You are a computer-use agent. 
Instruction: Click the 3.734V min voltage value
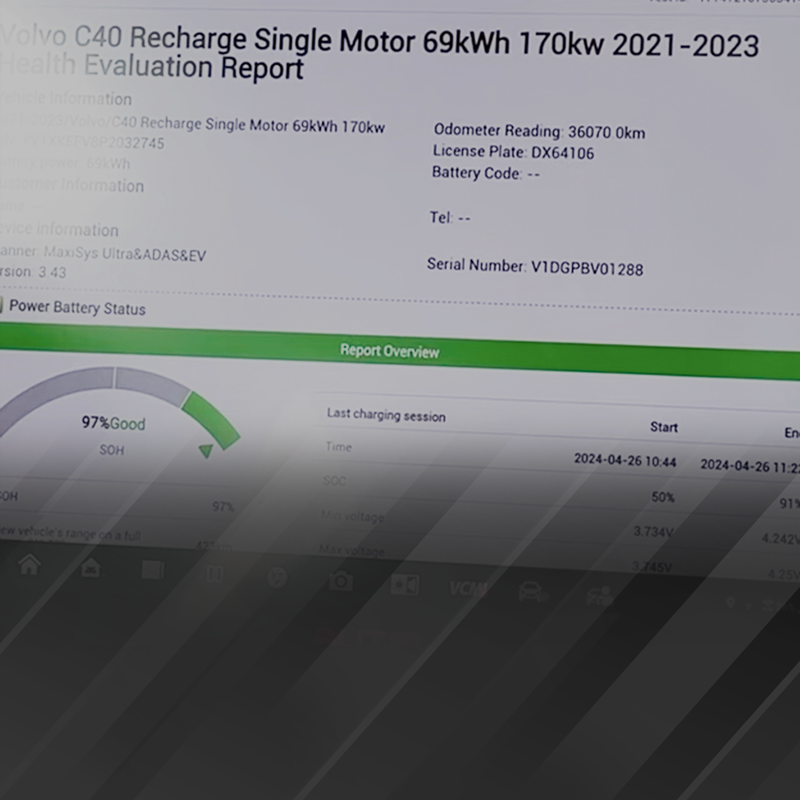654,532
